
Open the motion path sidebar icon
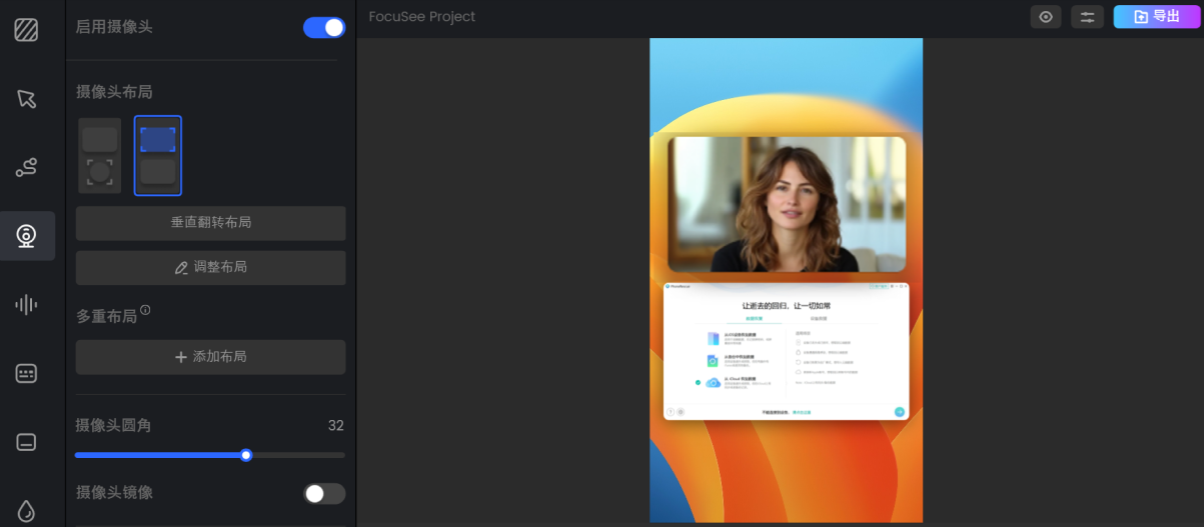(x=27, y=167)
